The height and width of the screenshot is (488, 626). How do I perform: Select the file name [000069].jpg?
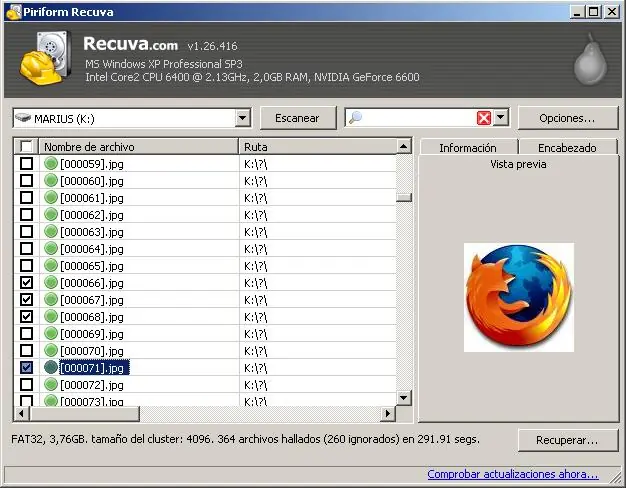coord(92,333)
